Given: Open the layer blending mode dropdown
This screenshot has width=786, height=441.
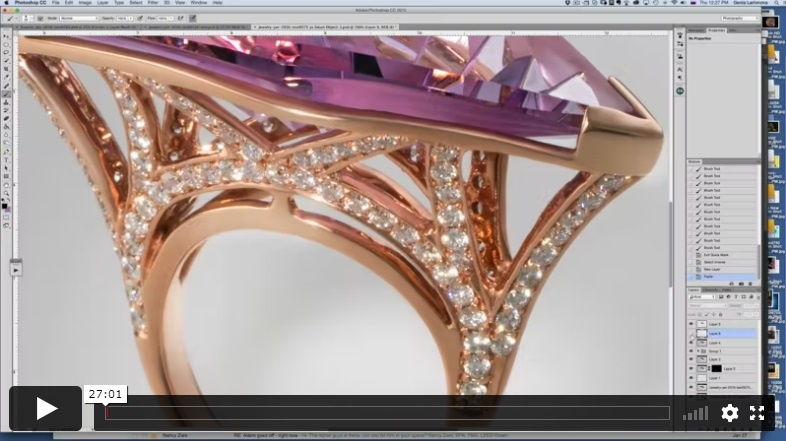Looking at the screenshot, I should tap(707, 305).
